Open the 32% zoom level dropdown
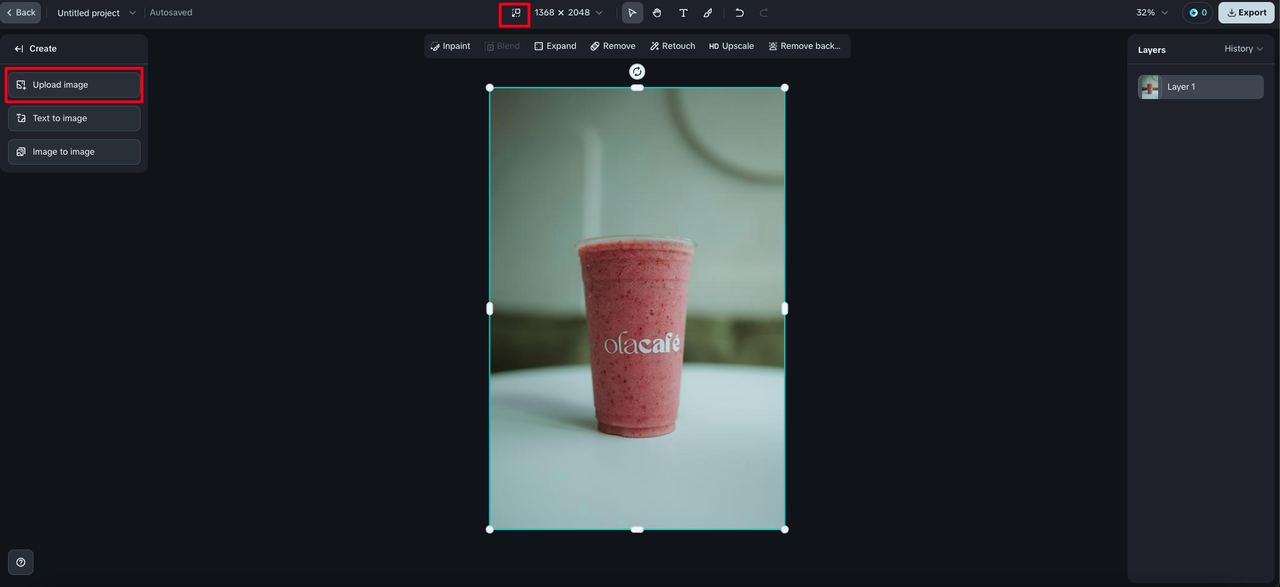The height and width of the screenshot is (587, 1280). pyautogui.click(x=1152, y=13)
